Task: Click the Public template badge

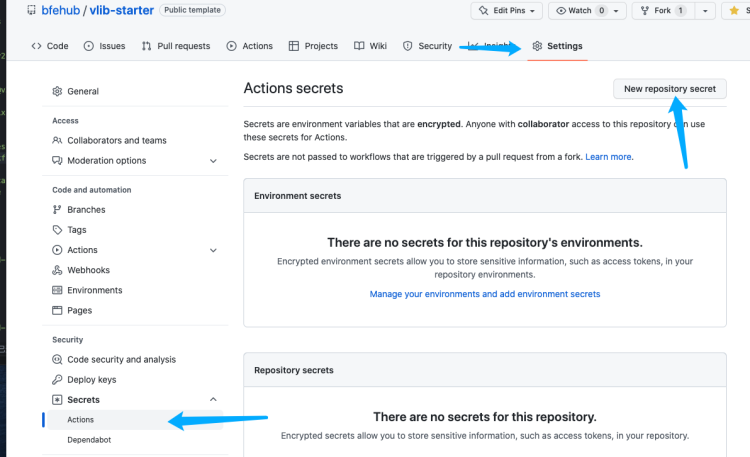Action: pos(192,10)
